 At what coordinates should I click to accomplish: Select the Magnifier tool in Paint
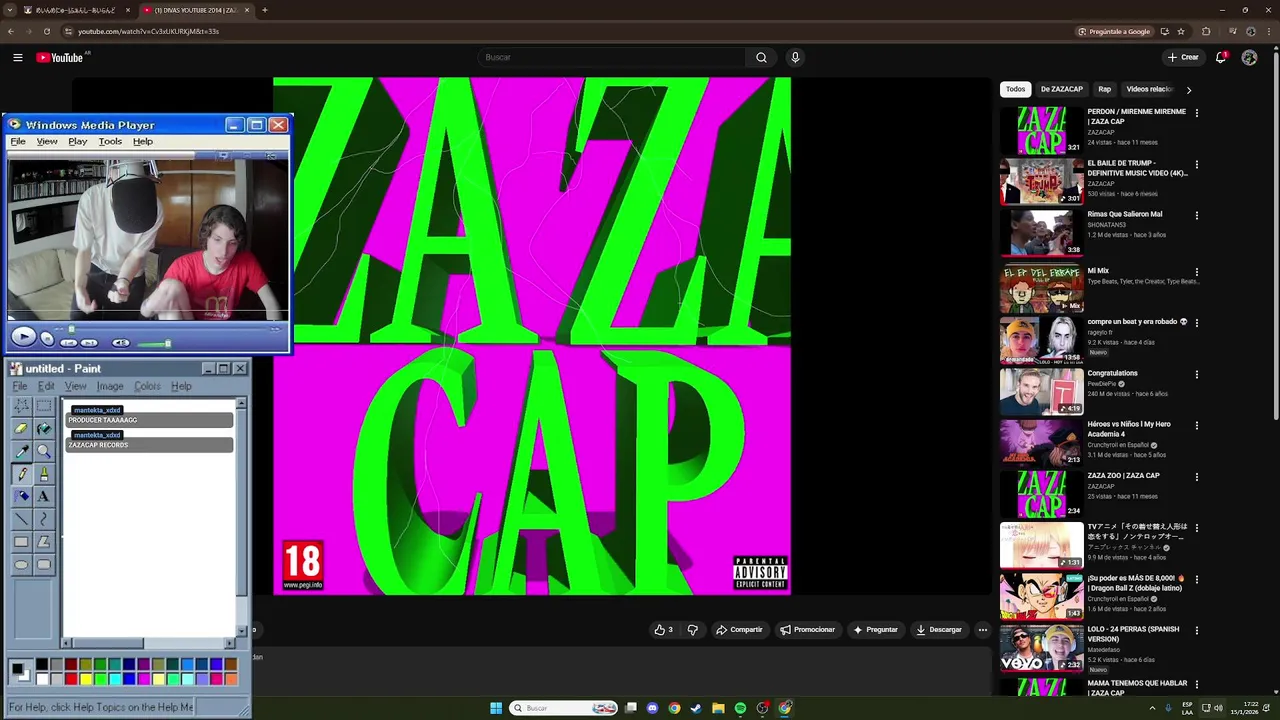pos(44,452)
